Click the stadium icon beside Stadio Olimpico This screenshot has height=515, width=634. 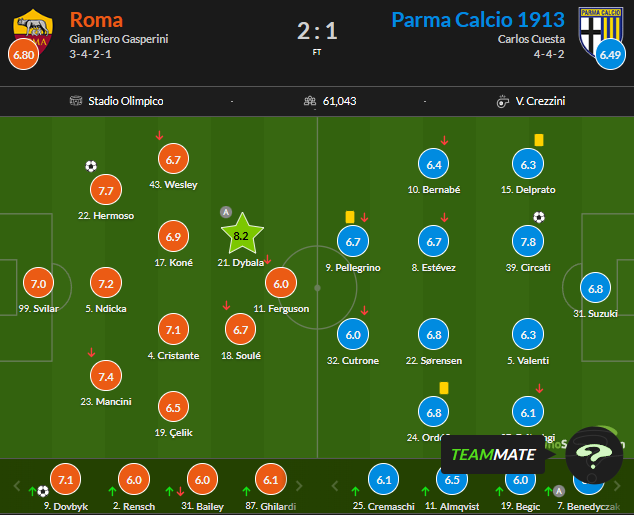(75, 101)
